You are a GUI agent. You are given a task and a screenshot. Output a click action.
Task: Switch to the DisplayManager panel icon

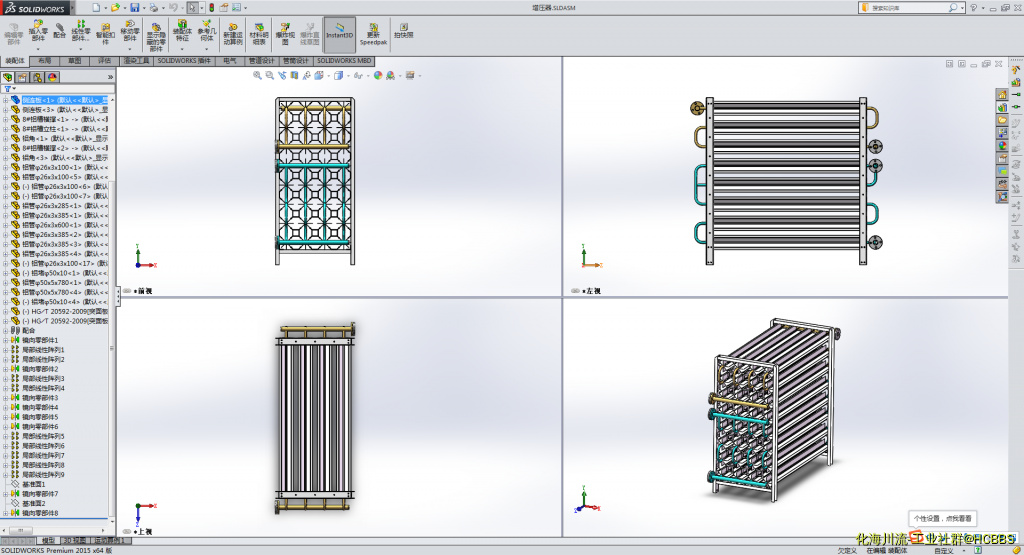[x=52, y=77]
